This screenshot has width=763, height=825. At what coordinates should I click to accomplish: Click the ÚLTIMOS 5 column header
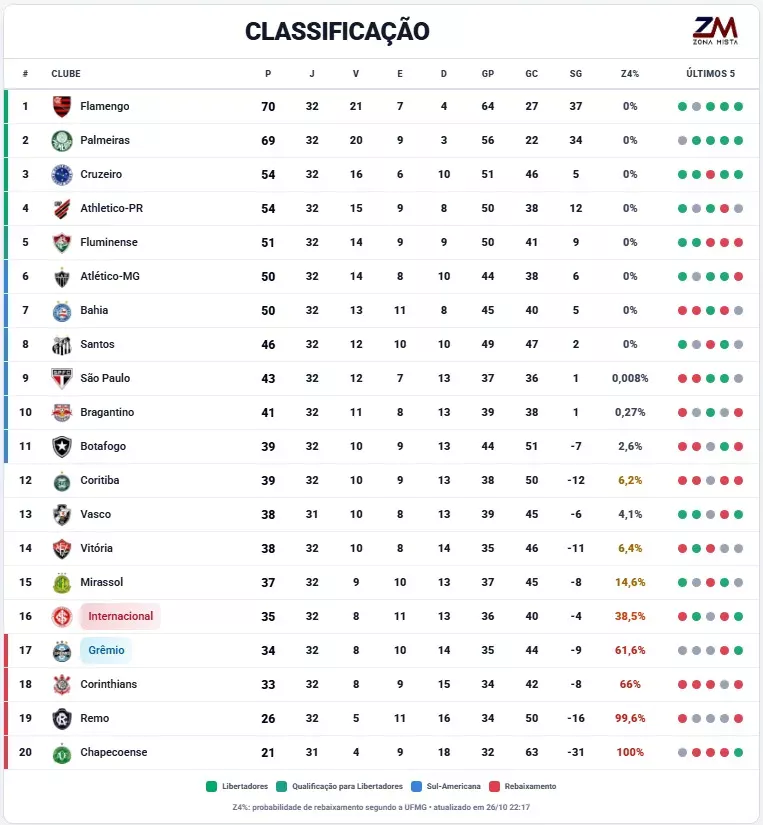pos(710,74)
